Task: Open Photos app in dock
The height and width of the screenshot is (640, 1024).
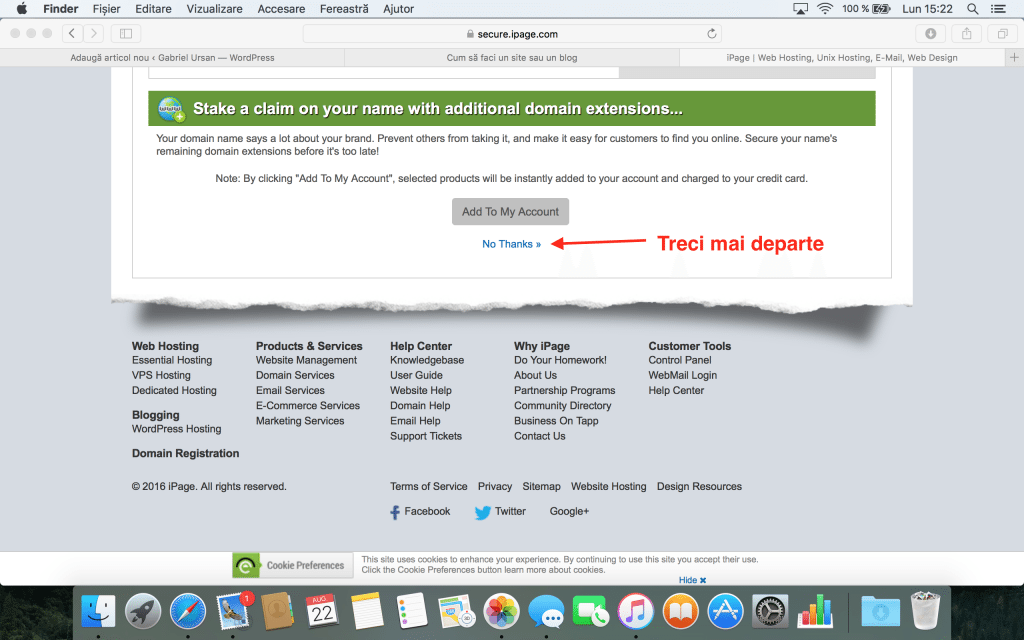Action: click(x=501, y=612)
